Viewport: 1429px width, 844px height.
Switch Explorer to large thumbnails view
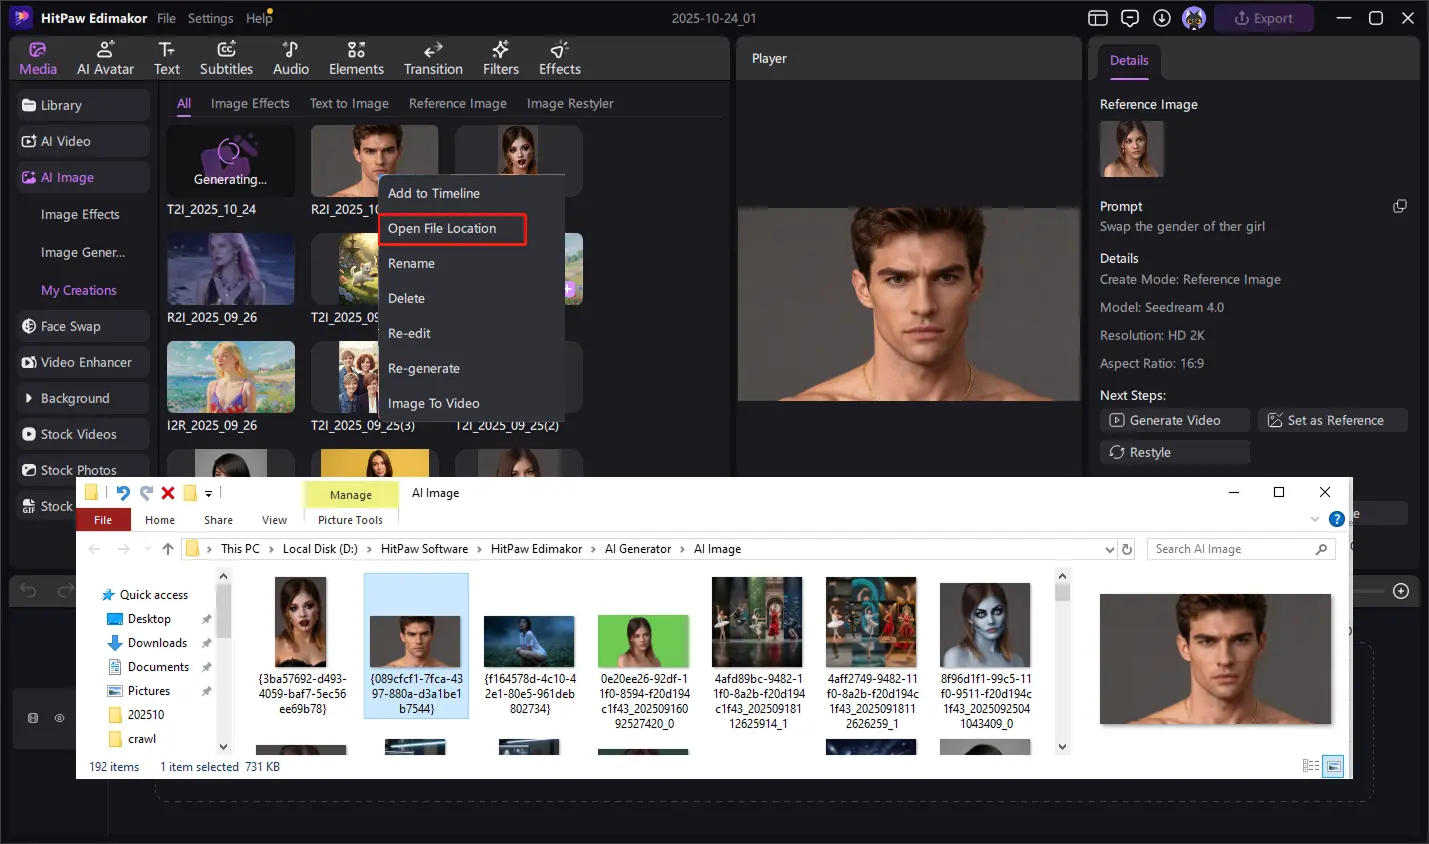click(x=1333, y=766)
